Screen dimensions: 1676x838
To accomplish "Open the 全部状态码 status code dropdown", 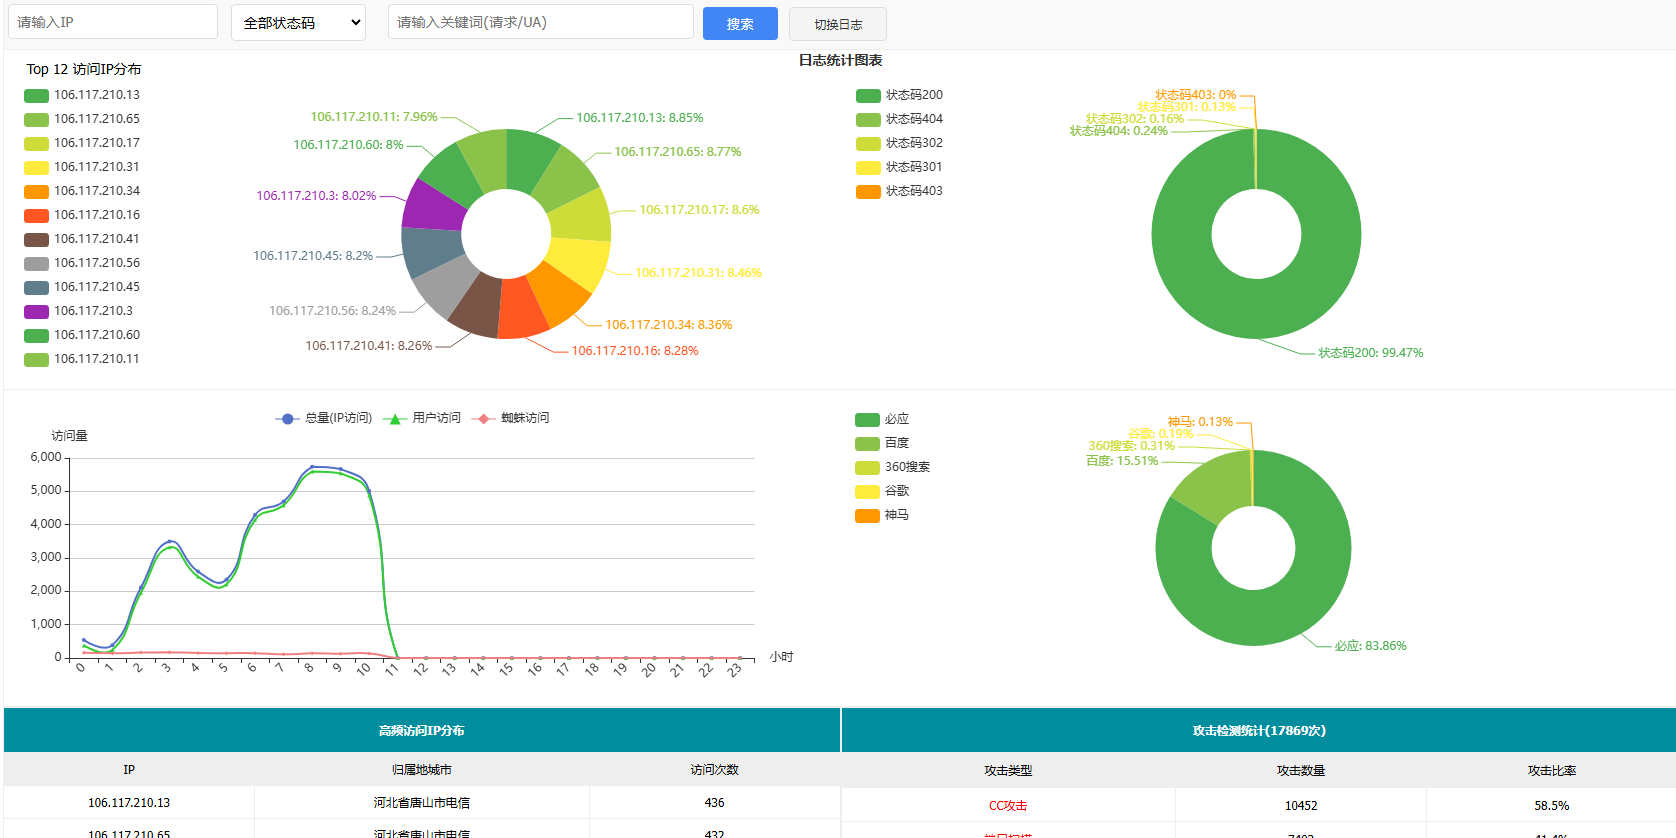I will tap(298, 22).
